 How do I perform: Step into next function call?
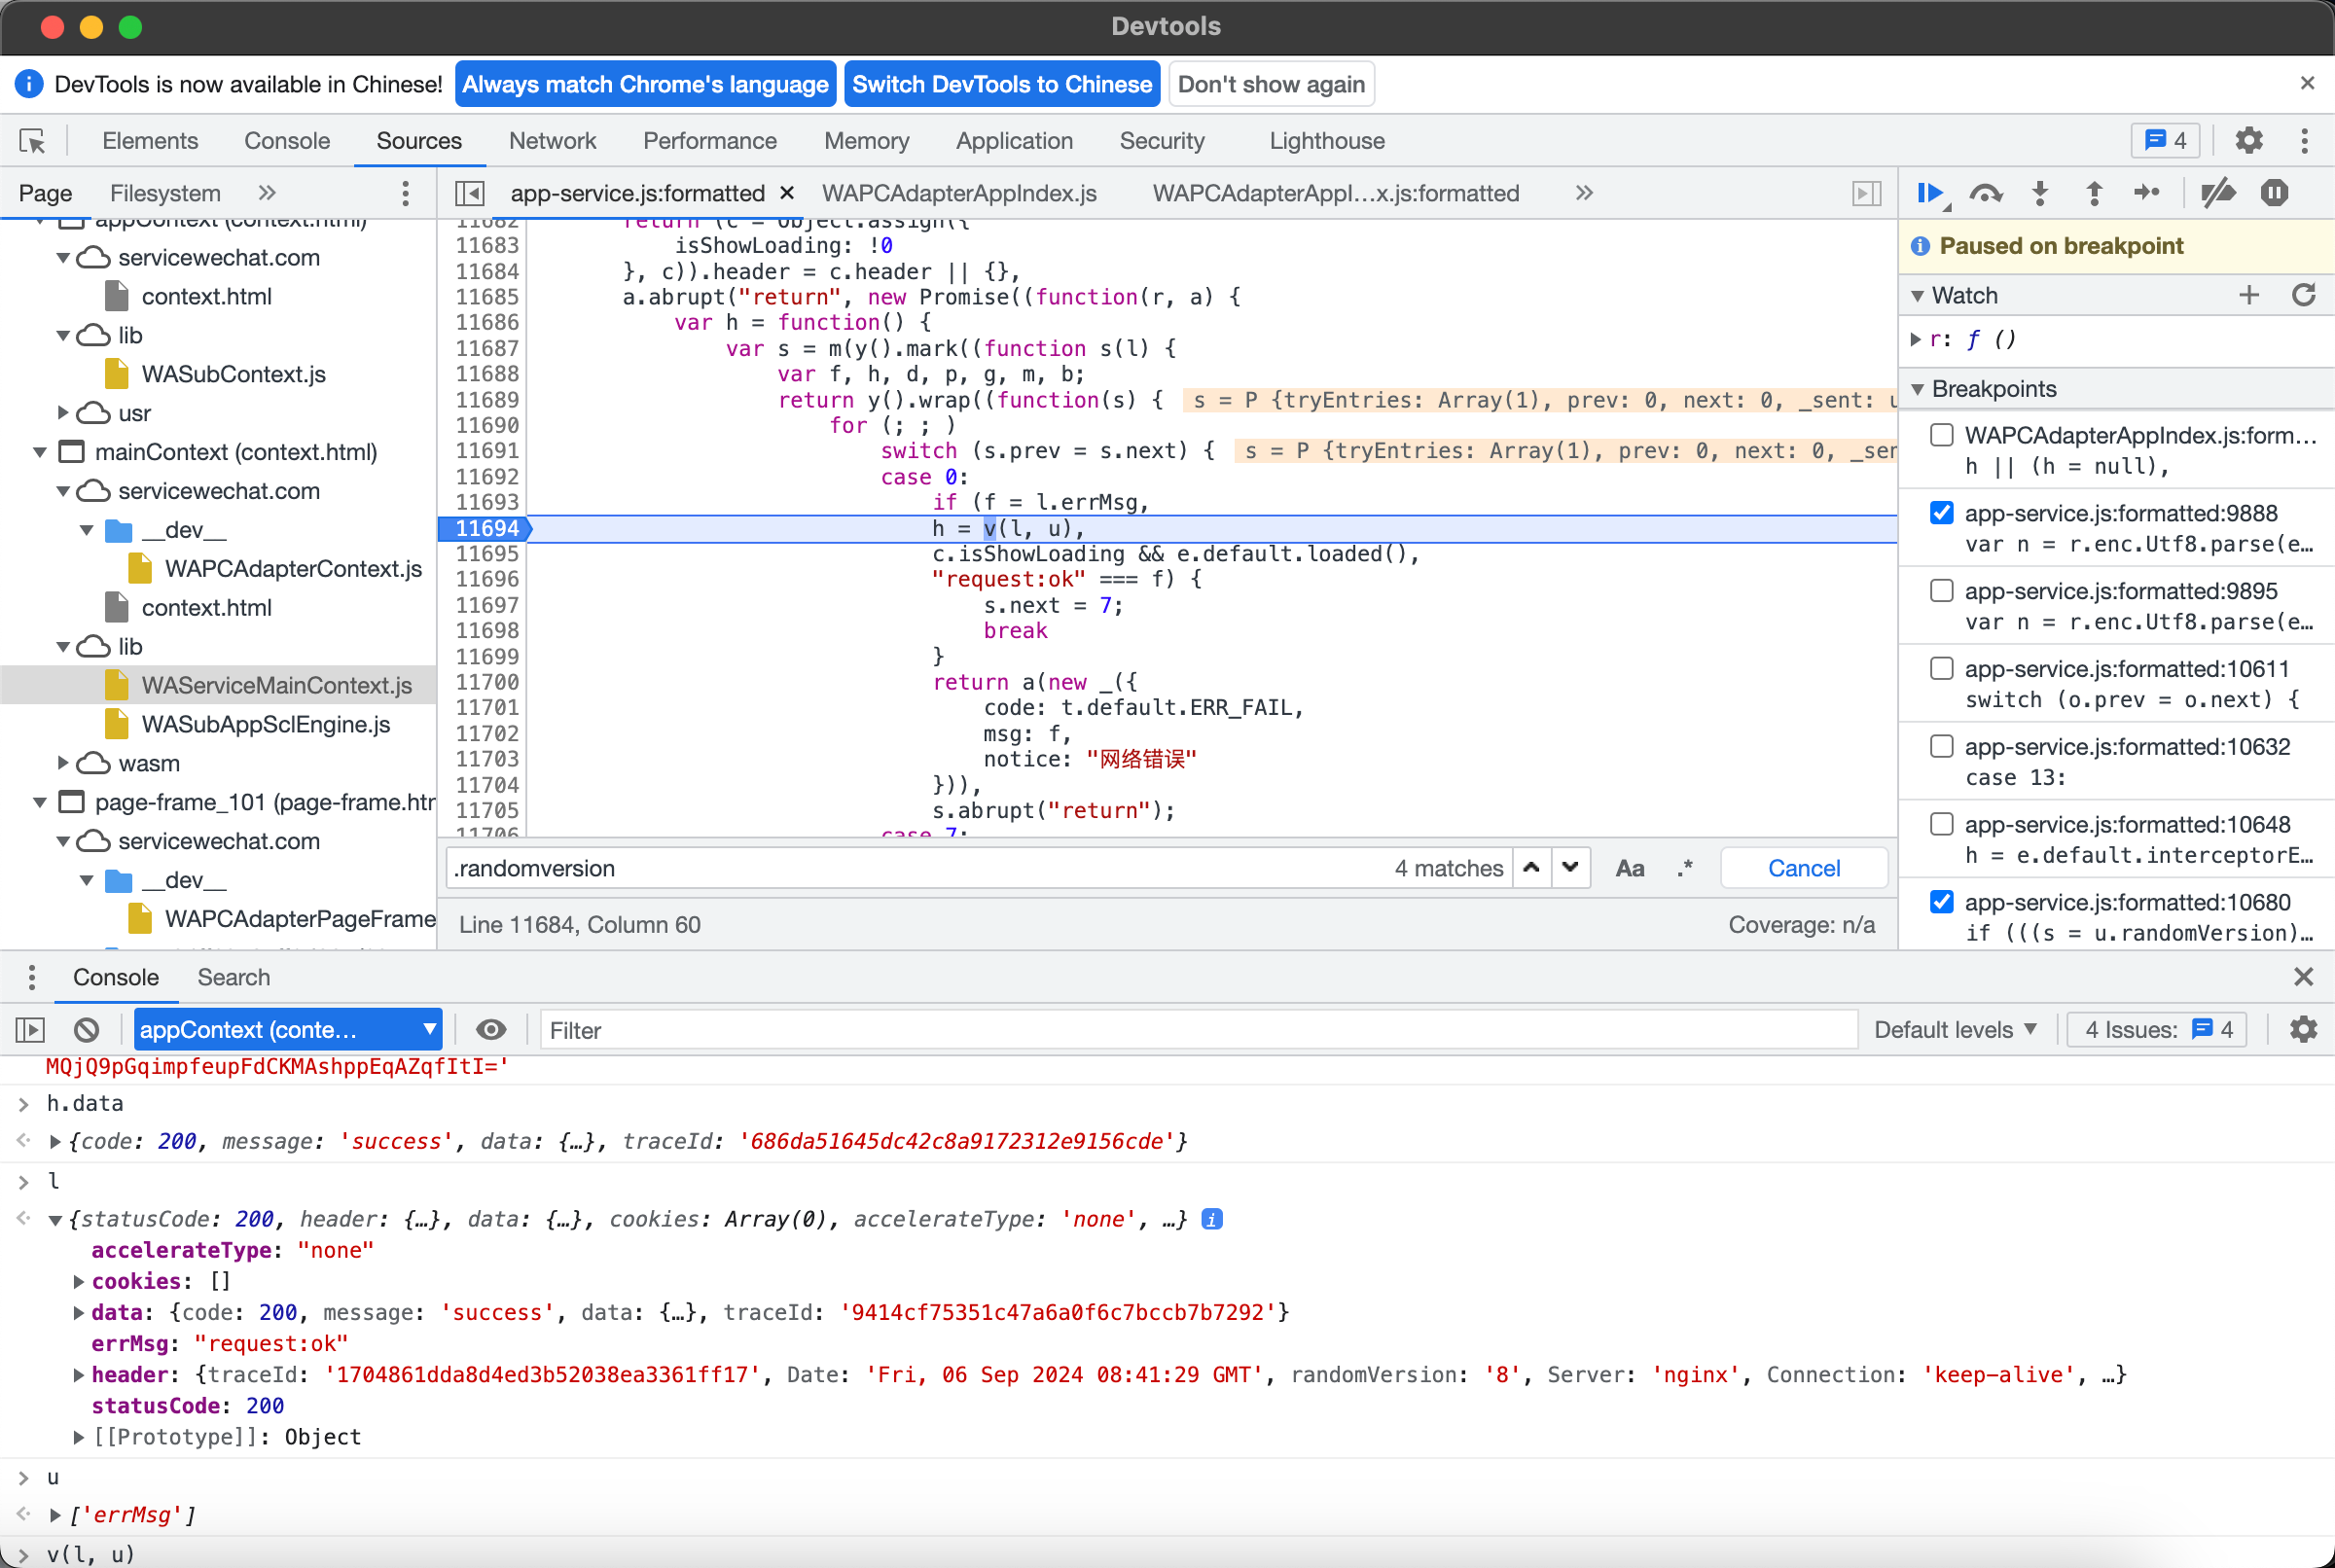2040,193
